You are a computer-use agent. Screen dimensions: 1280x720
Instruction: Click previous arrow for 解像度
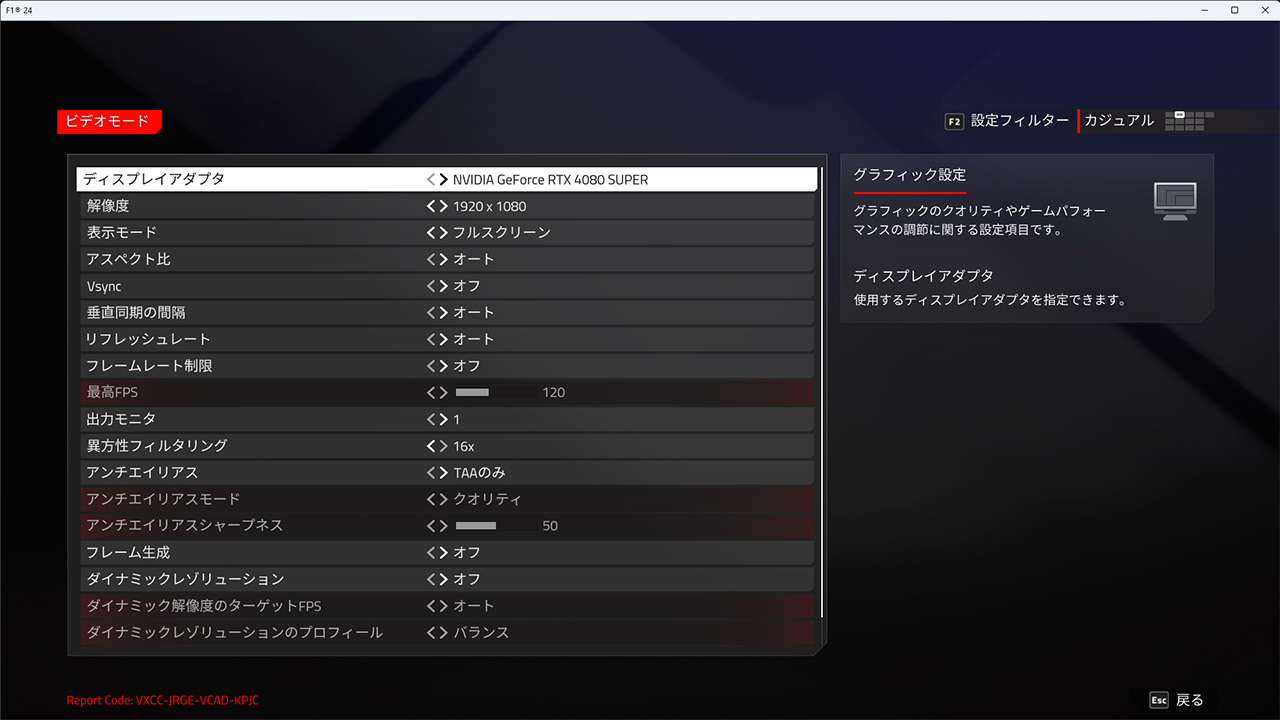[431, 206]
